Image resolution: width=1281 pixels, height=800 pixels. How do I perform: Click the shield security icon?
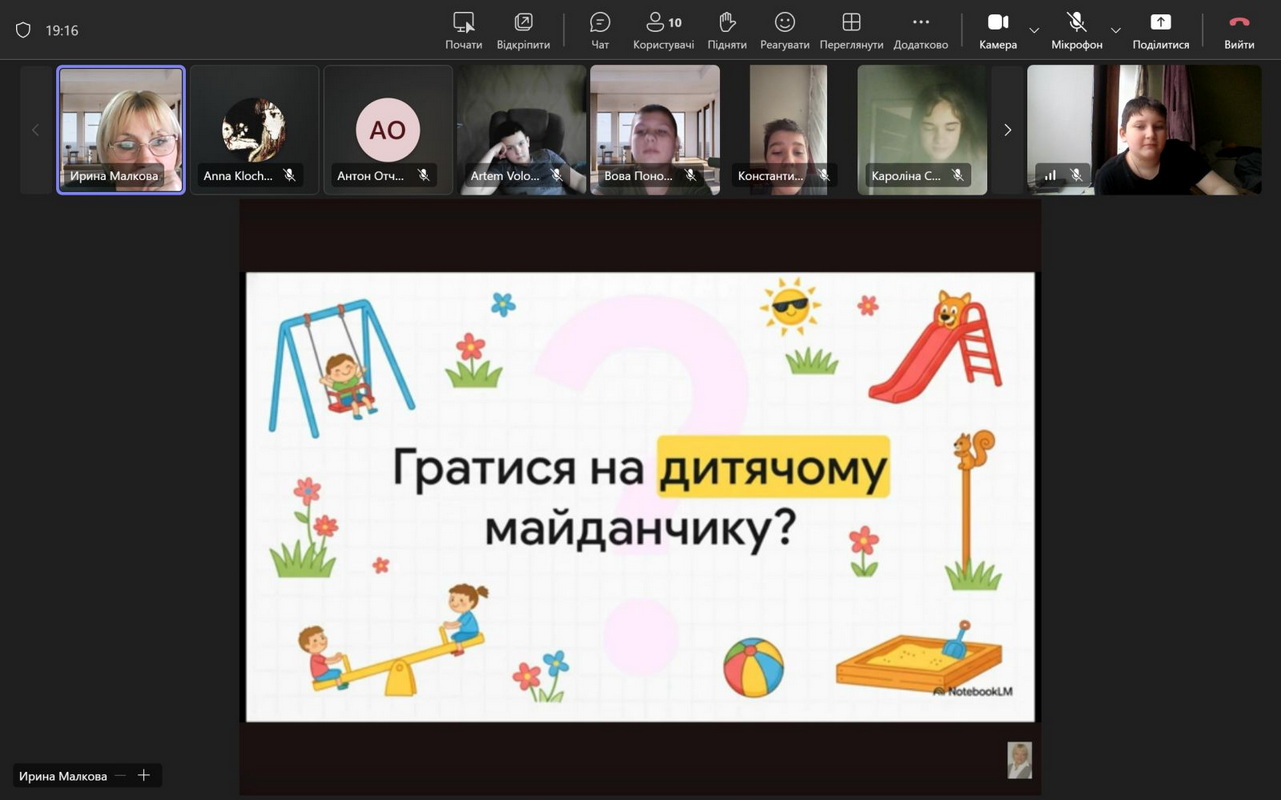23,30
